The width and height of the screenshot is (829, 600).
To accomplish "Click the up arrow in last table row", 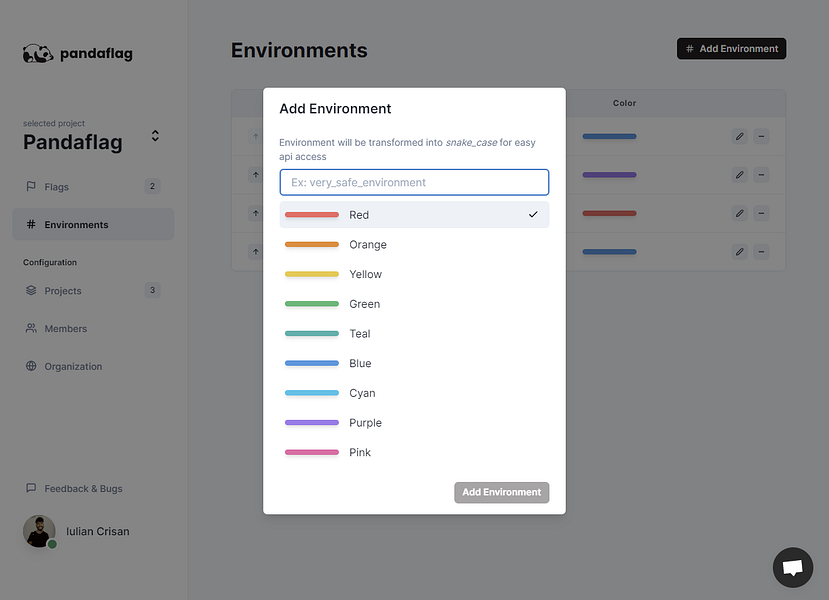I will click(255, 252).
